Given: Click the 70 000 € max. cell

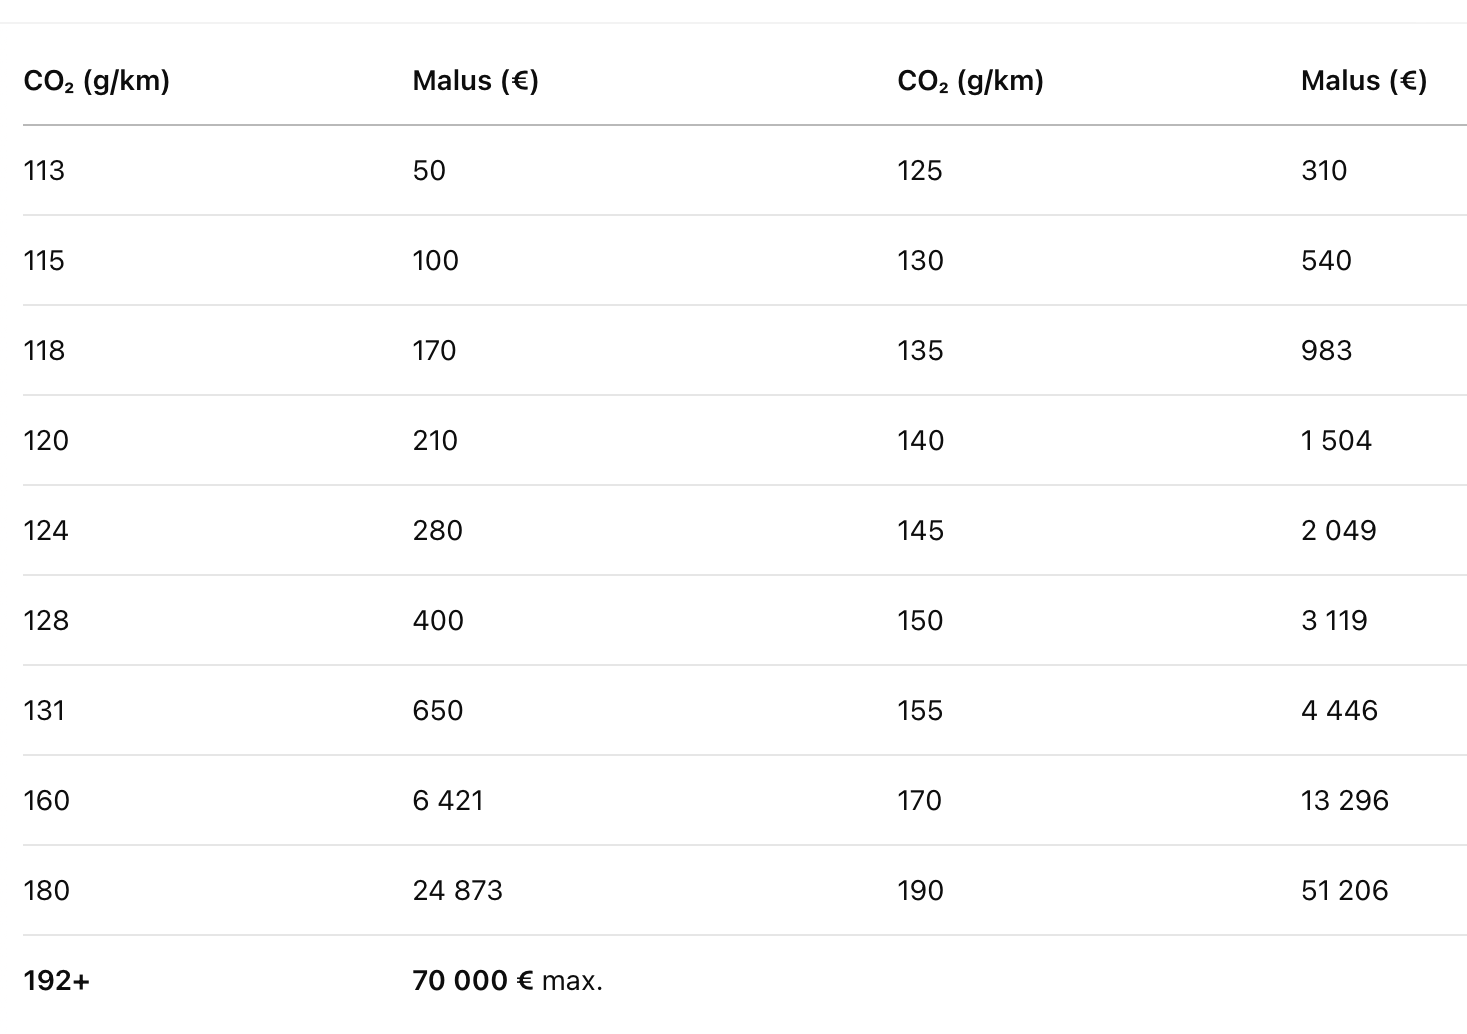Looking at the screenshot, I should point(507,981).
